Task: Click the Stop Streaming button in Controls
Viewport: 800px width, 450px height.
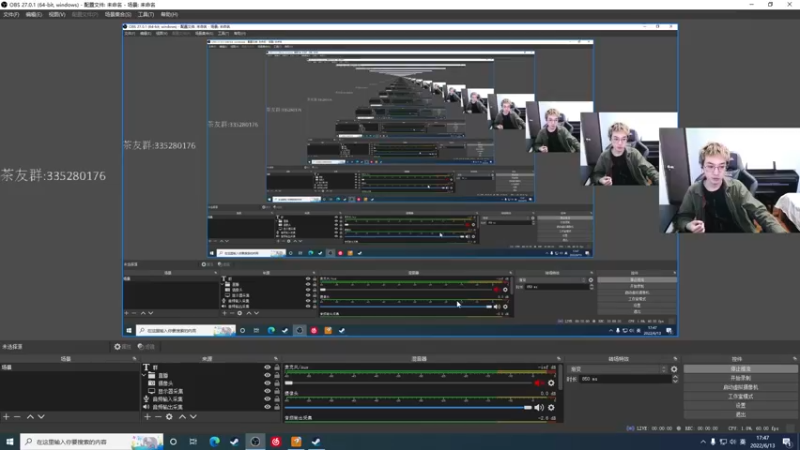Action: (x=740, y=369)
